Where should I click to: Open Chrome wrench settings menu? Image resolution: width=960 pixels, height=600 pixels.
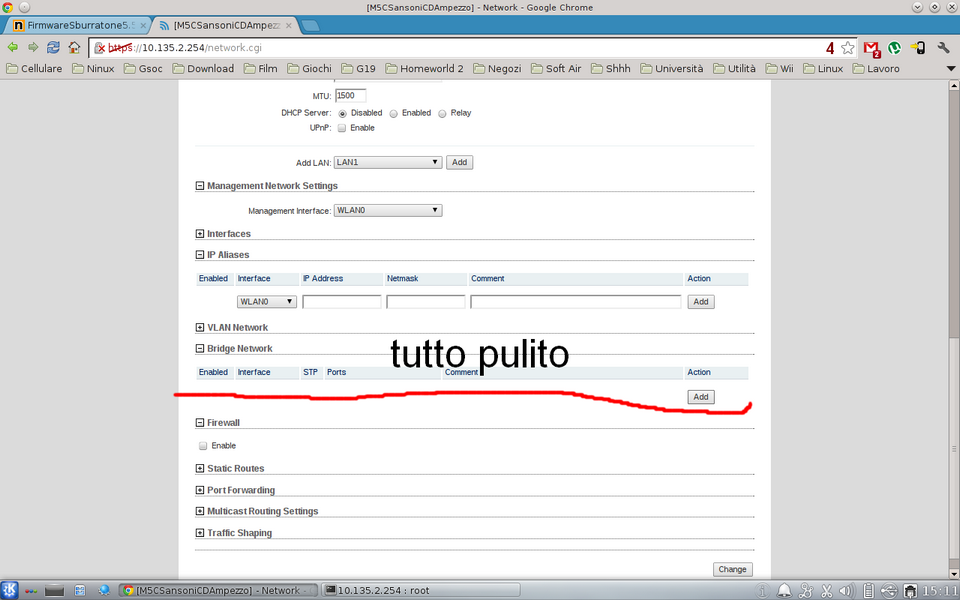coord(942,47)
